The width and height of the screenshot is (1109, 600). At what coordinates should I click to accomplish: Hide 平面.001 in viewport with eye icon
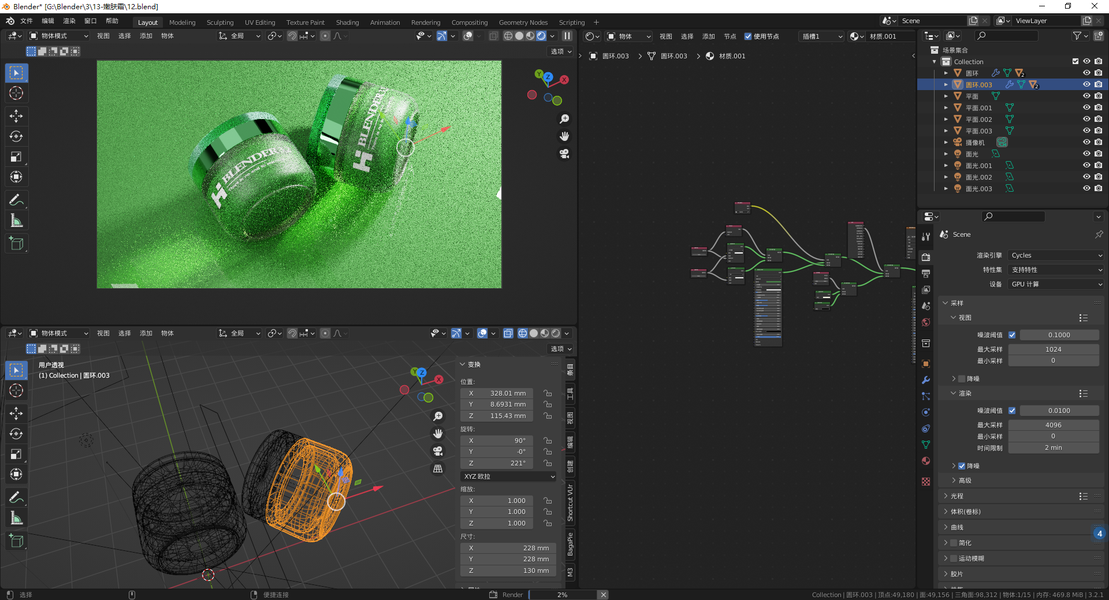[x=1087, y=108]
